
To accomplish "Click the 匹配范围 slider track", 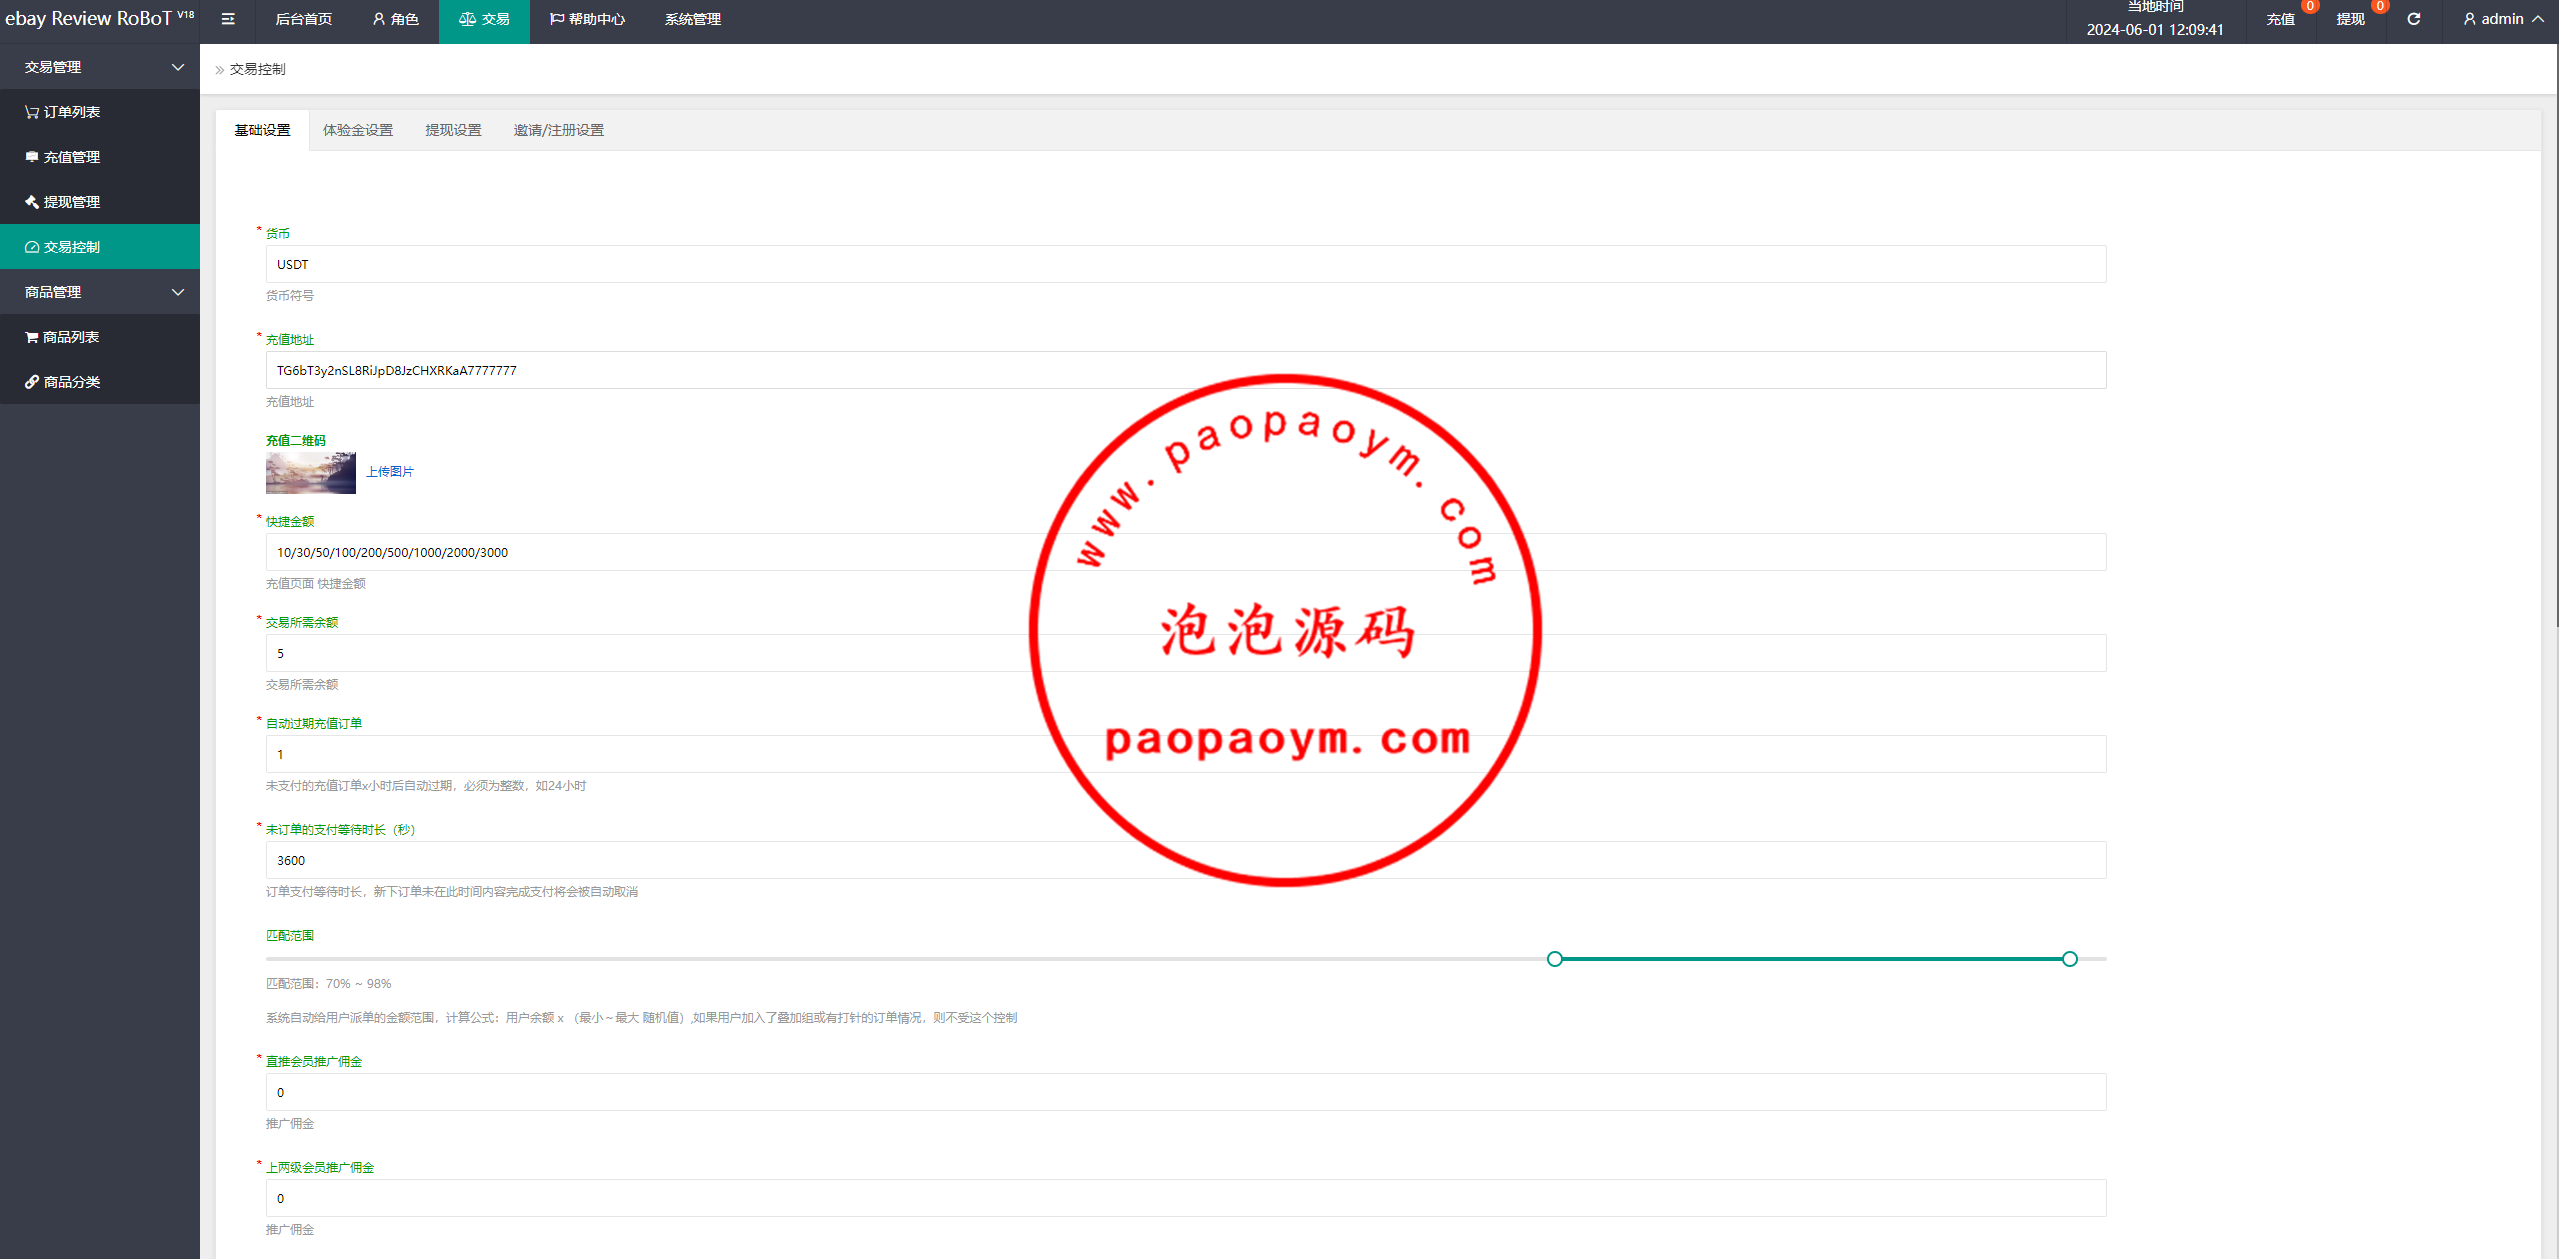I will click(x=1186, y=959).
